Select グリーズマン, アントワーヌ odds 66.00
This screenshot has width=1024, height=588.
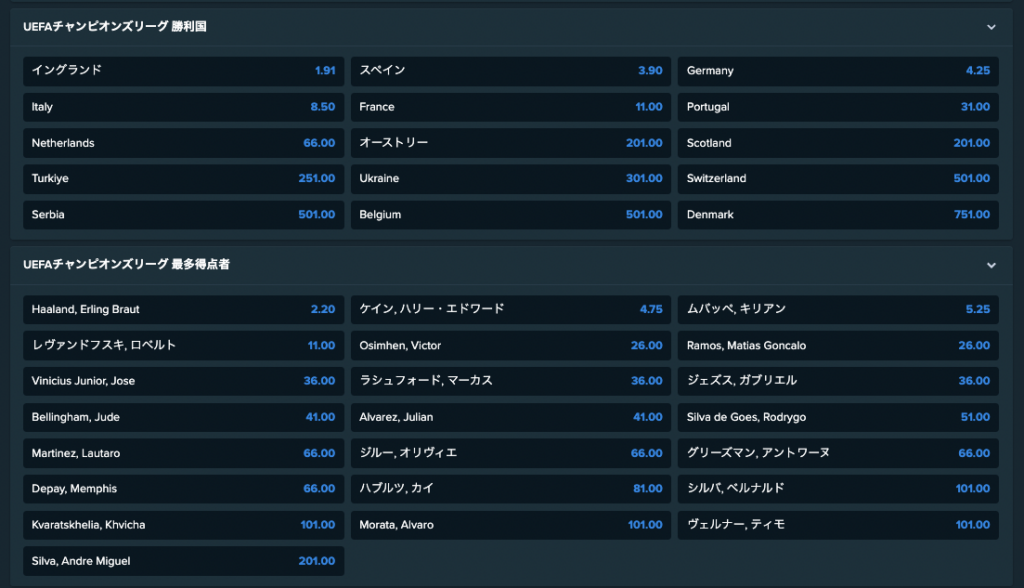tap(838, 453)
